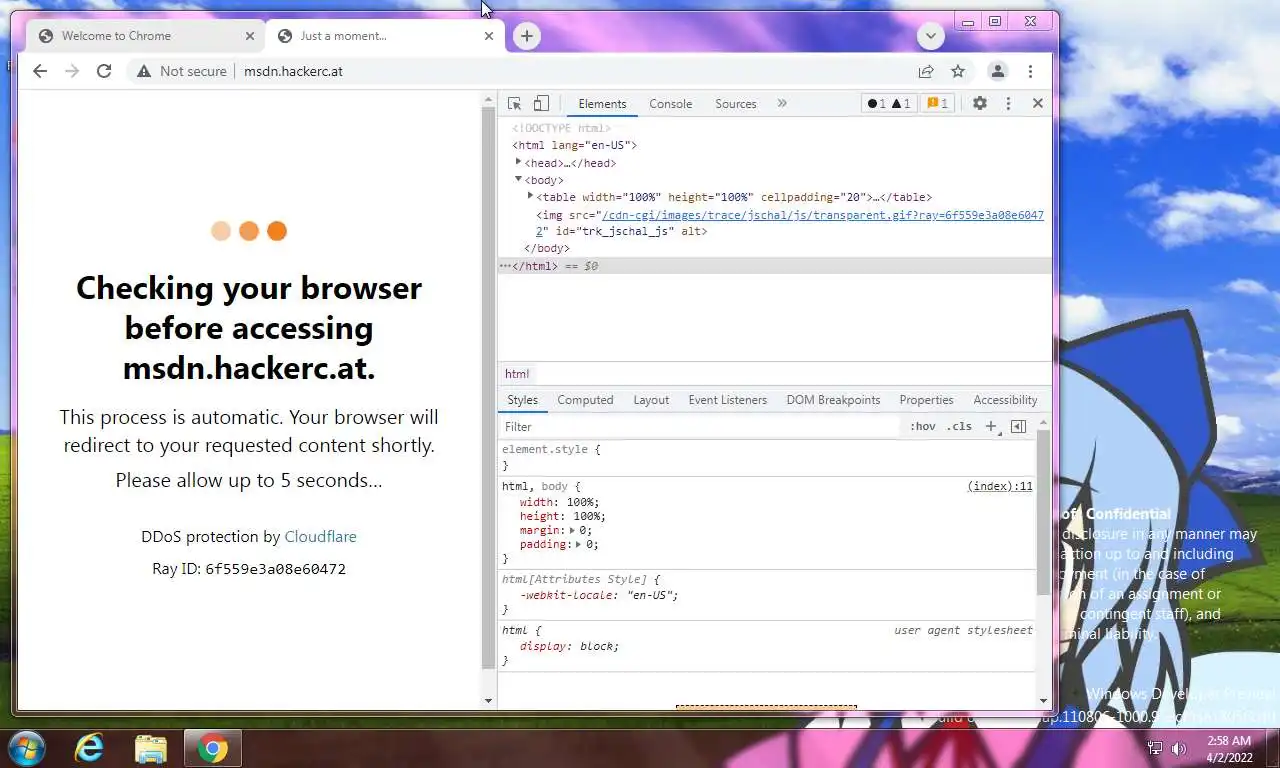The width and height of the screenshot is (1280, 768).
Task: Toggle the :hov element state button
Action: [x=922, y=426]
